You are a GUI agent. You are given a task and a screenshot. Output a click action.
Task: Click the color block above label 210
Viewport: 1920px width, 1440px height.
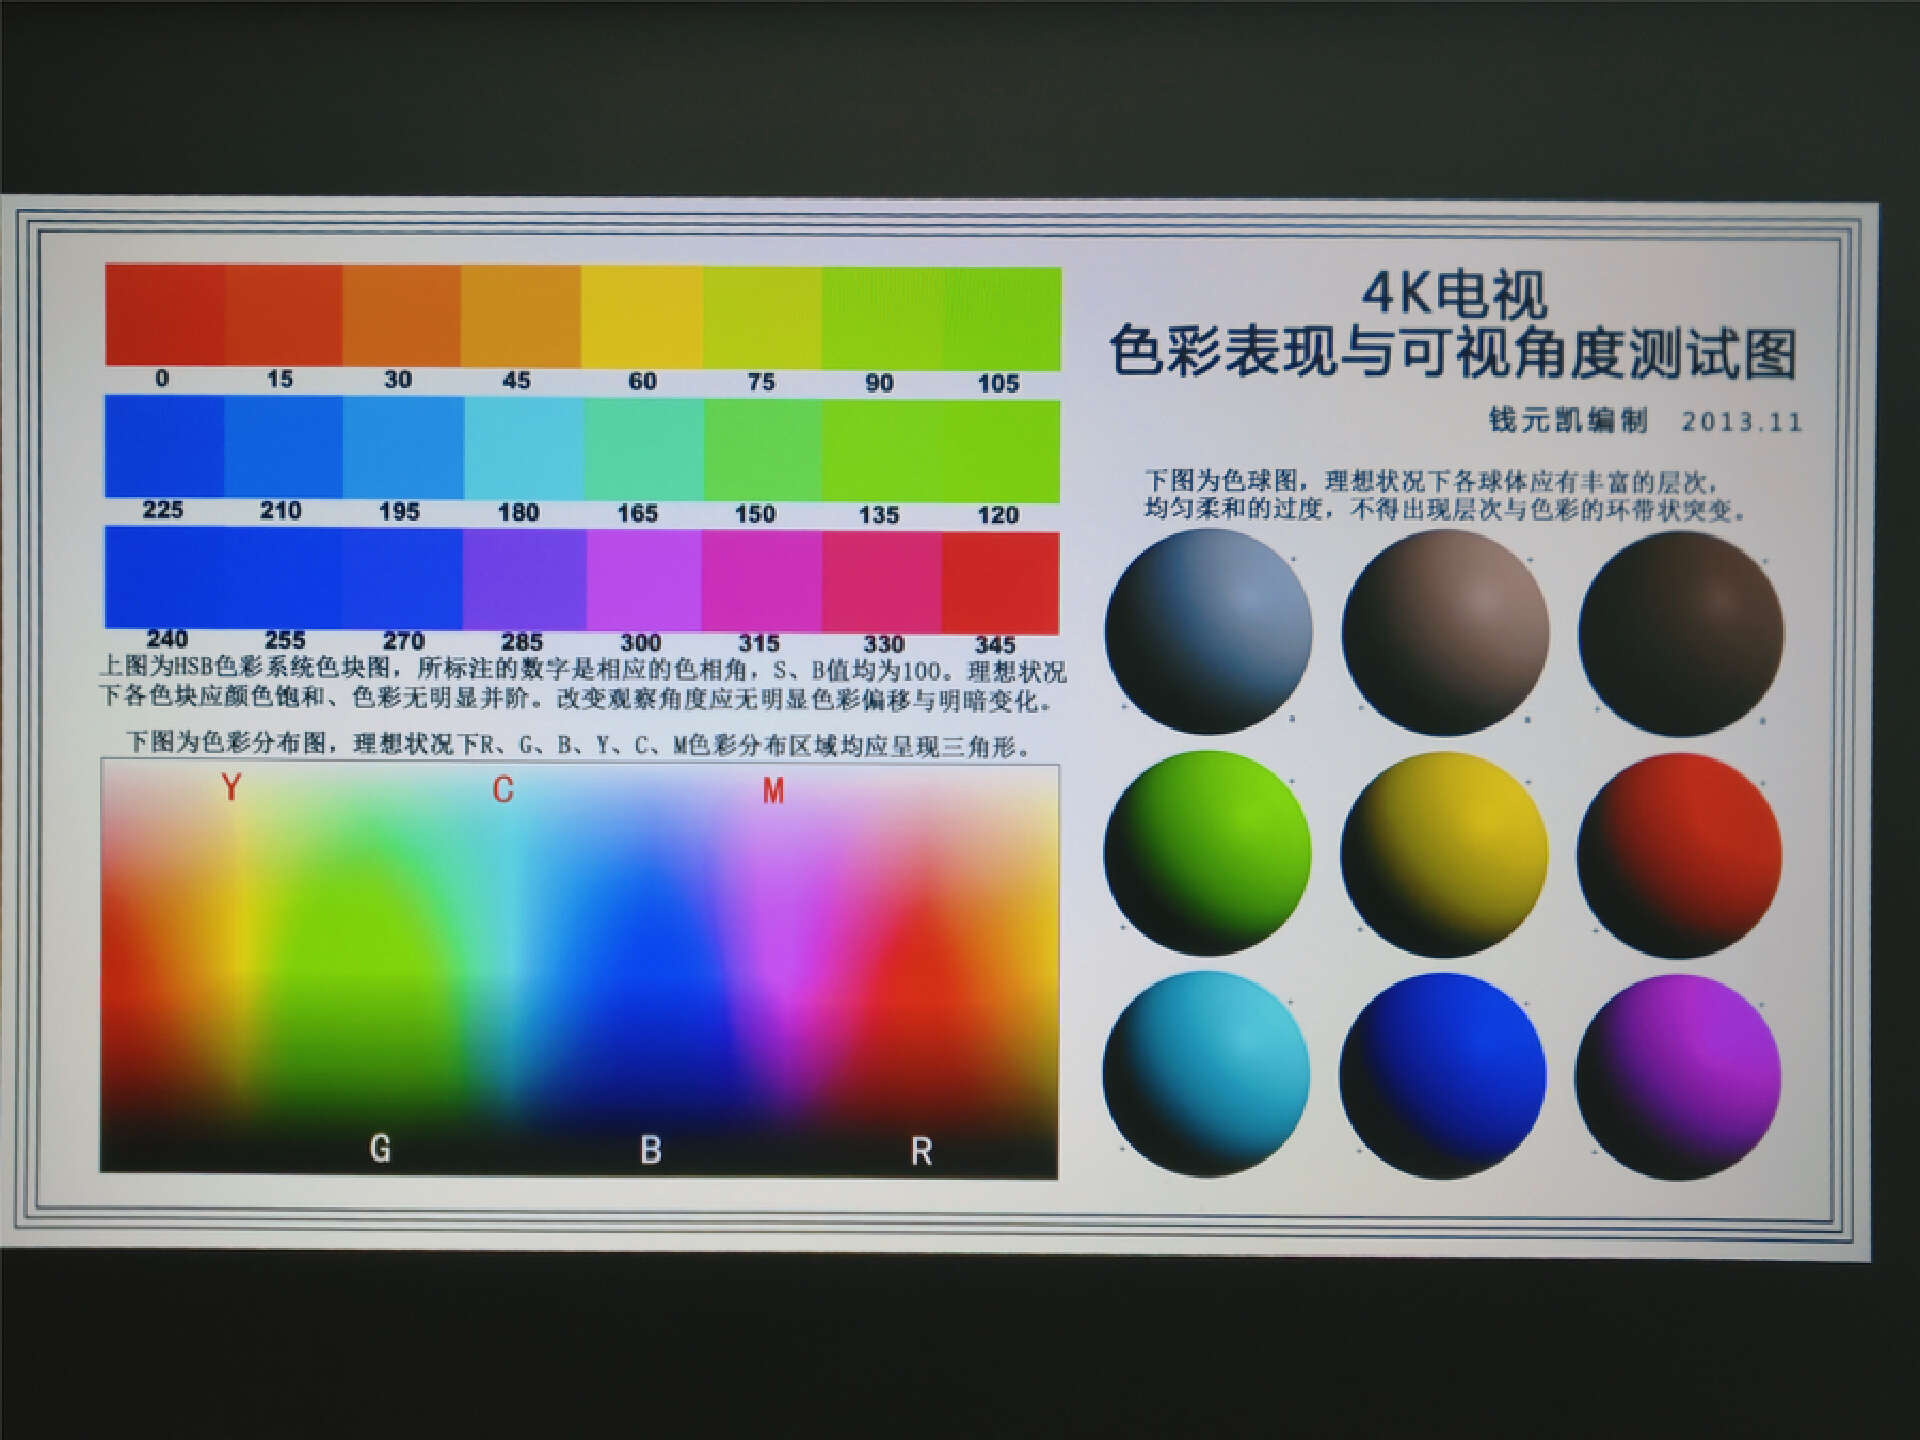(x=284, y=446)
